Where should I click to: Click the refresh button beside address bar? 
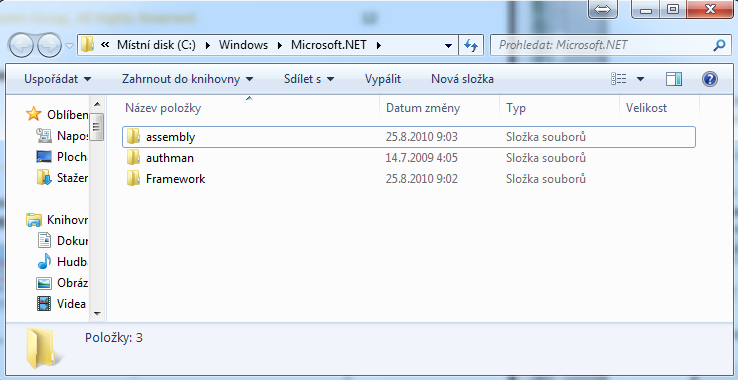point(471,45)
